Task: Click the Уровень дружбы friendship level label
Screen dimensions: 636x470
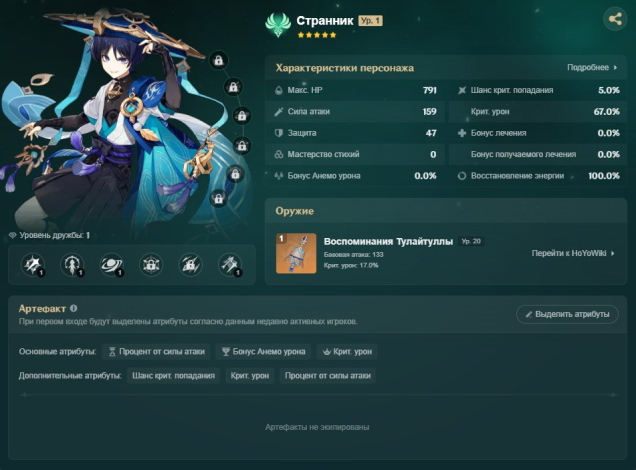Action: (49, 235)
